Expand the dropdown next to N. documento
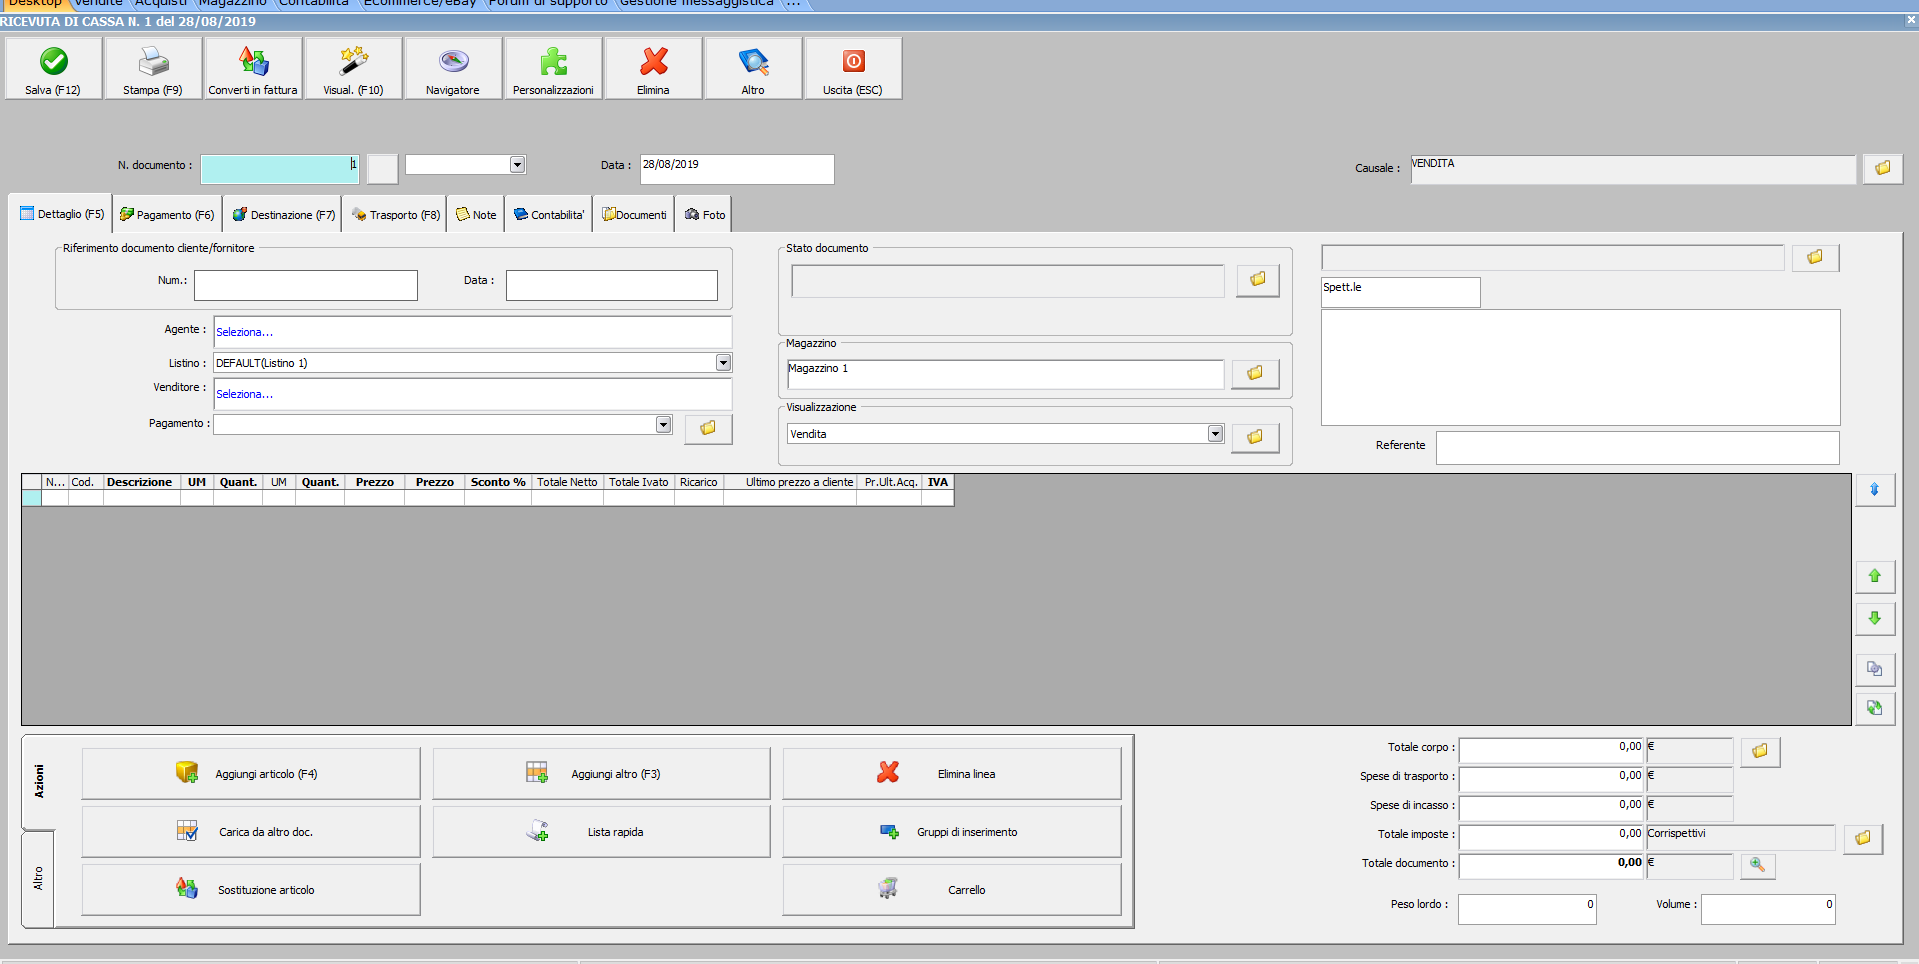Image resolution: width=1919 pixels, height=964 pixels. click(517, 164)
